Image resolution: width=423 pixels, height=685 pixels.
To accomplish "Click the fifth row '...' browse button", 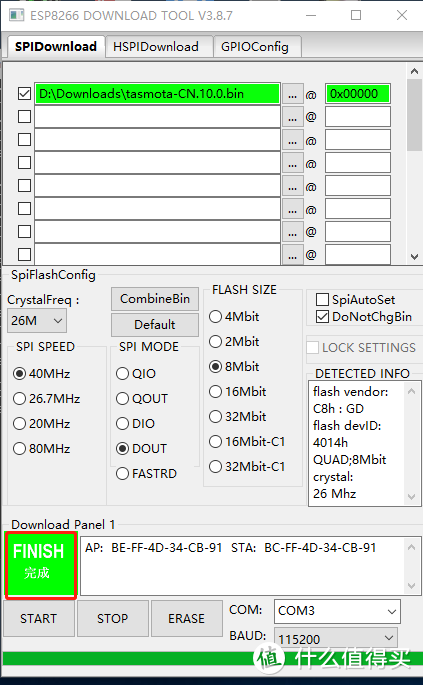I will pyautogui.click(x=293, y=186).
